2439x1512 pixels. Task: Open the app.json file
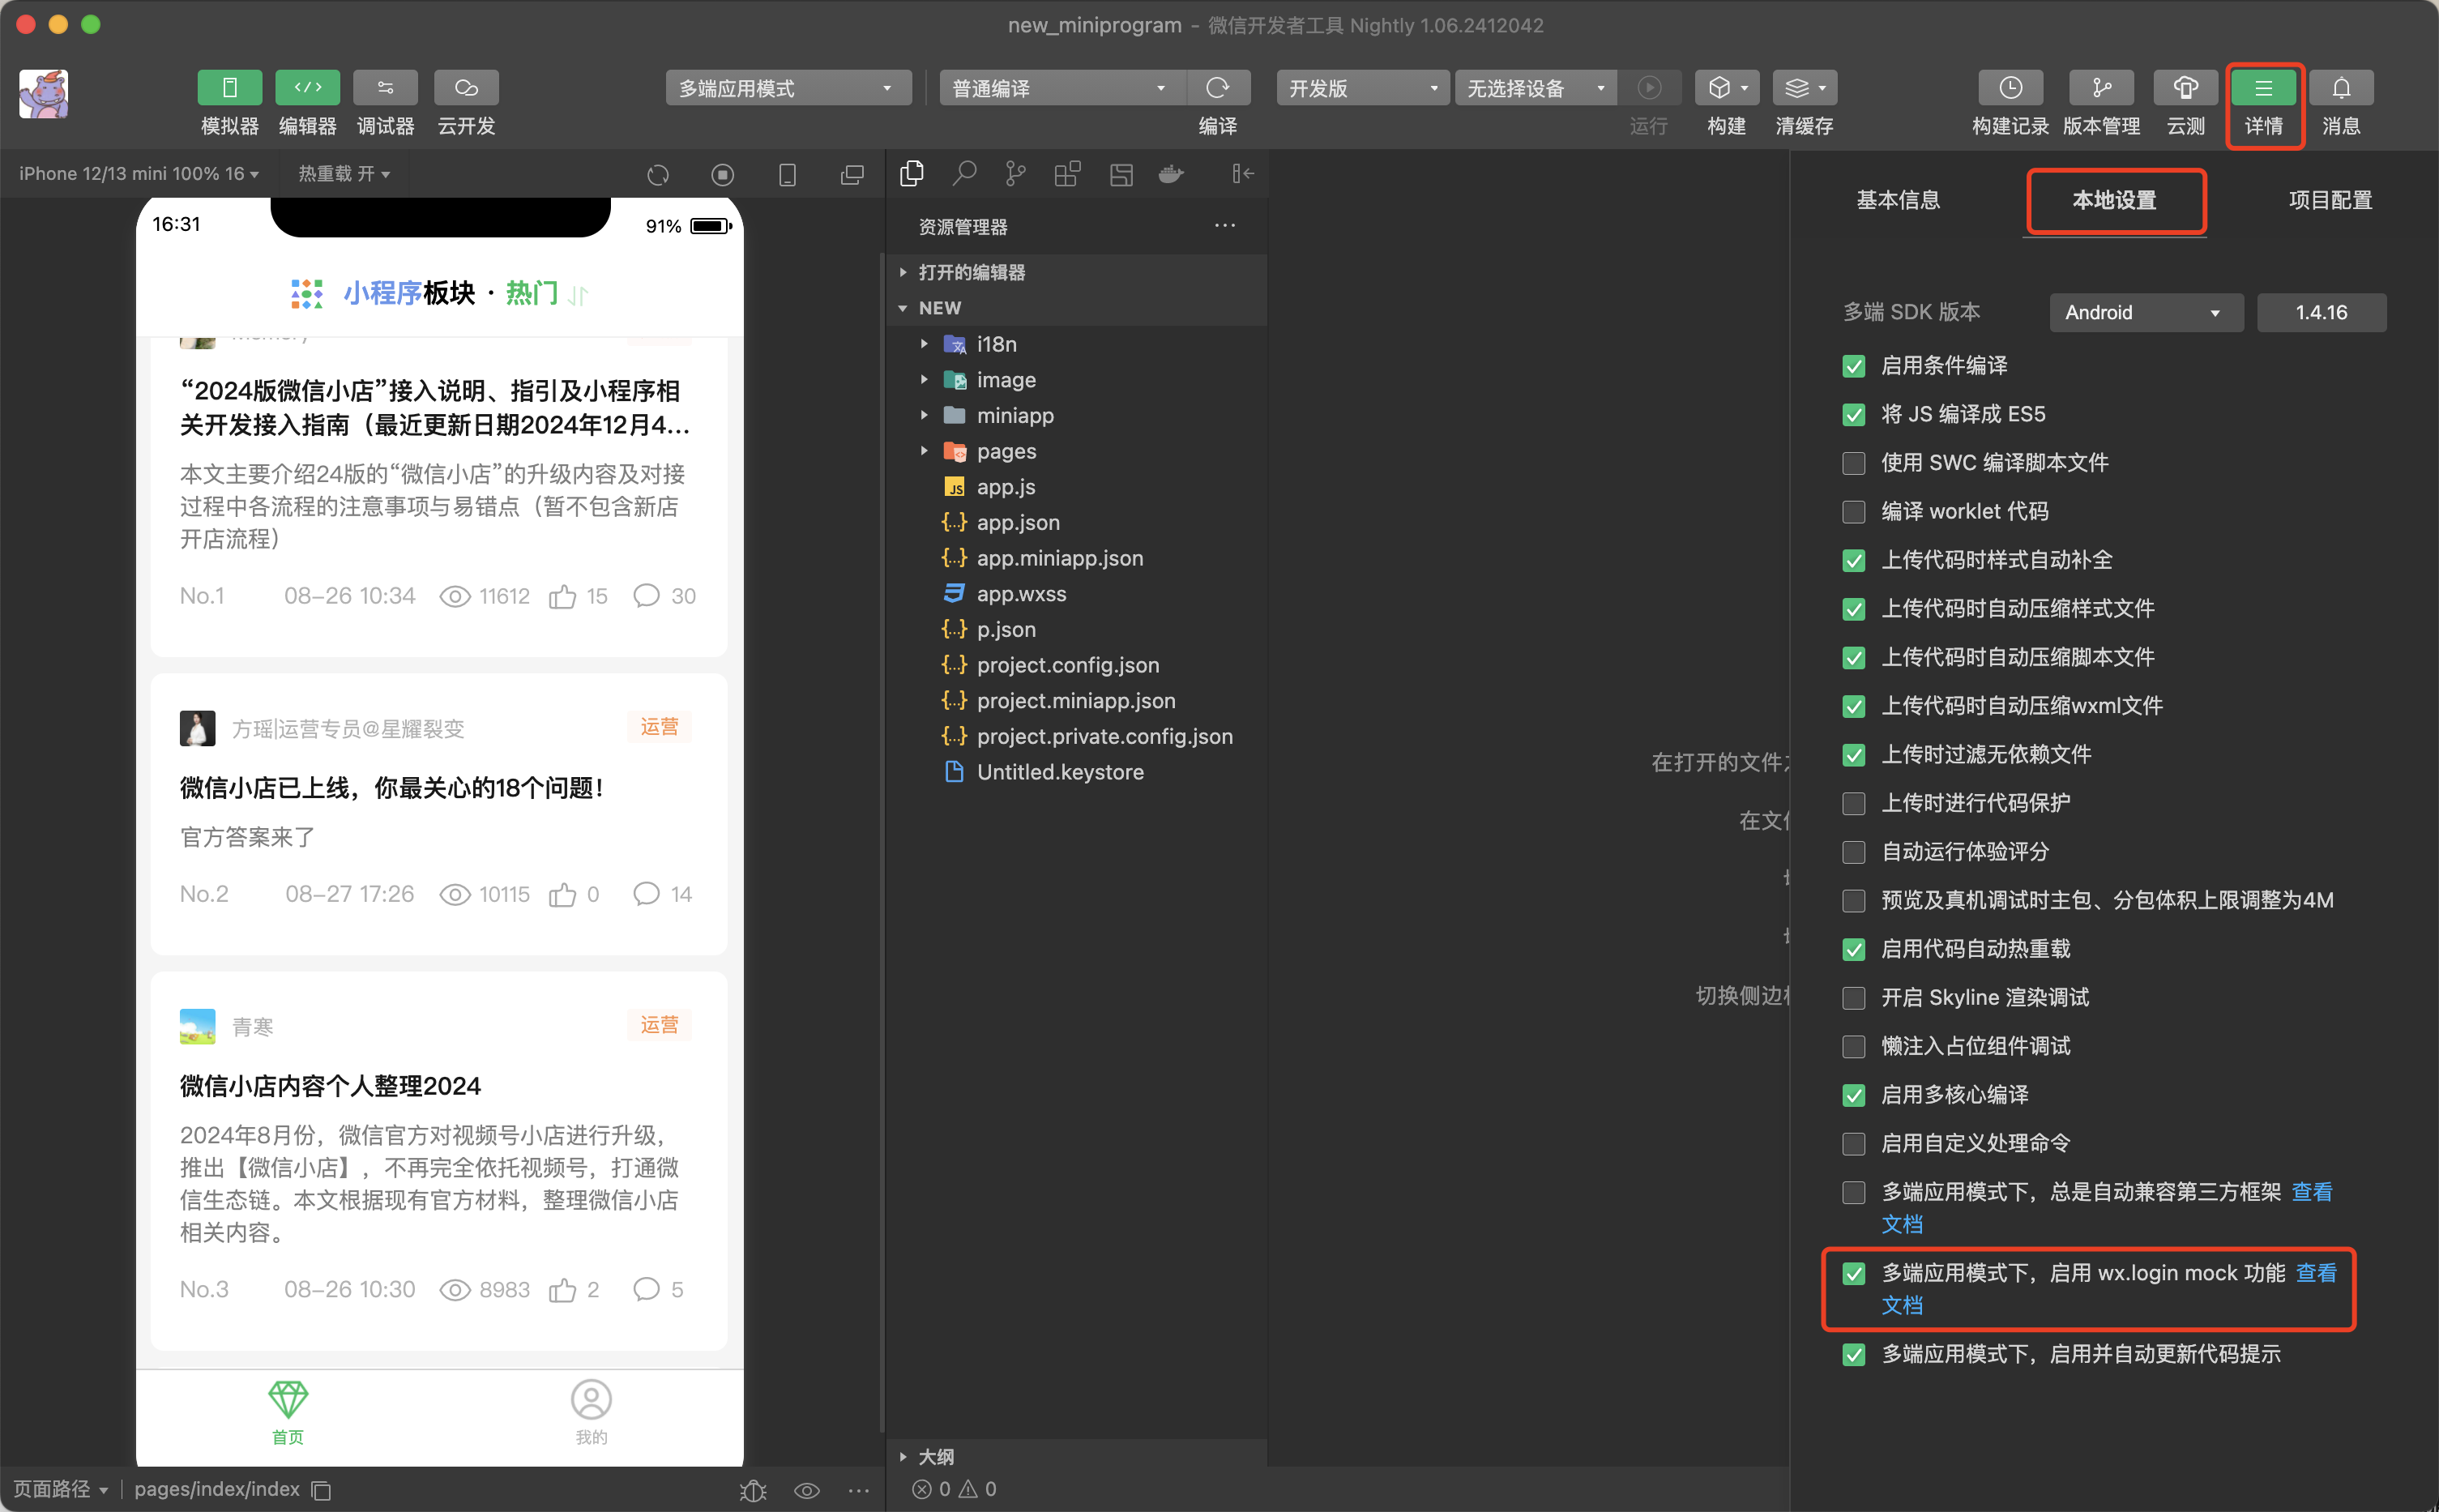(1077, 523)
